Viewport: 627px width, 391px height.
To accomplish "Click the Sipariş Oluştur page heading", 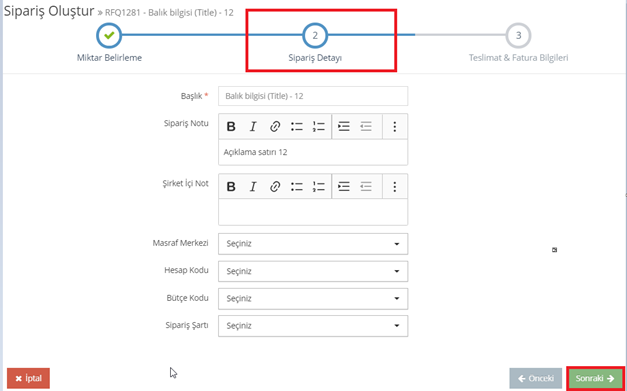I will pyautogui.click(x=49, y=11).
